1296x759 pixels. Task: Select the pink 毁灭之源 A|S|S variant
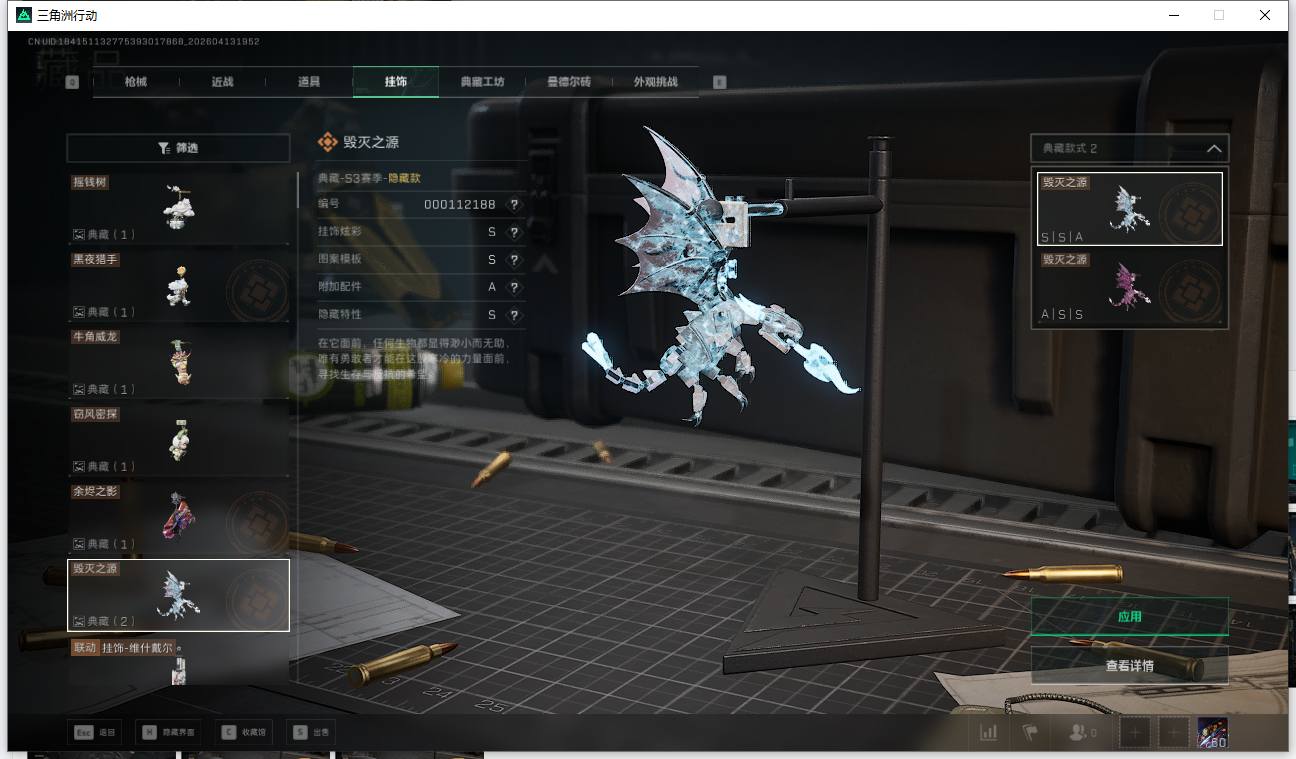tap(1129, 288)
